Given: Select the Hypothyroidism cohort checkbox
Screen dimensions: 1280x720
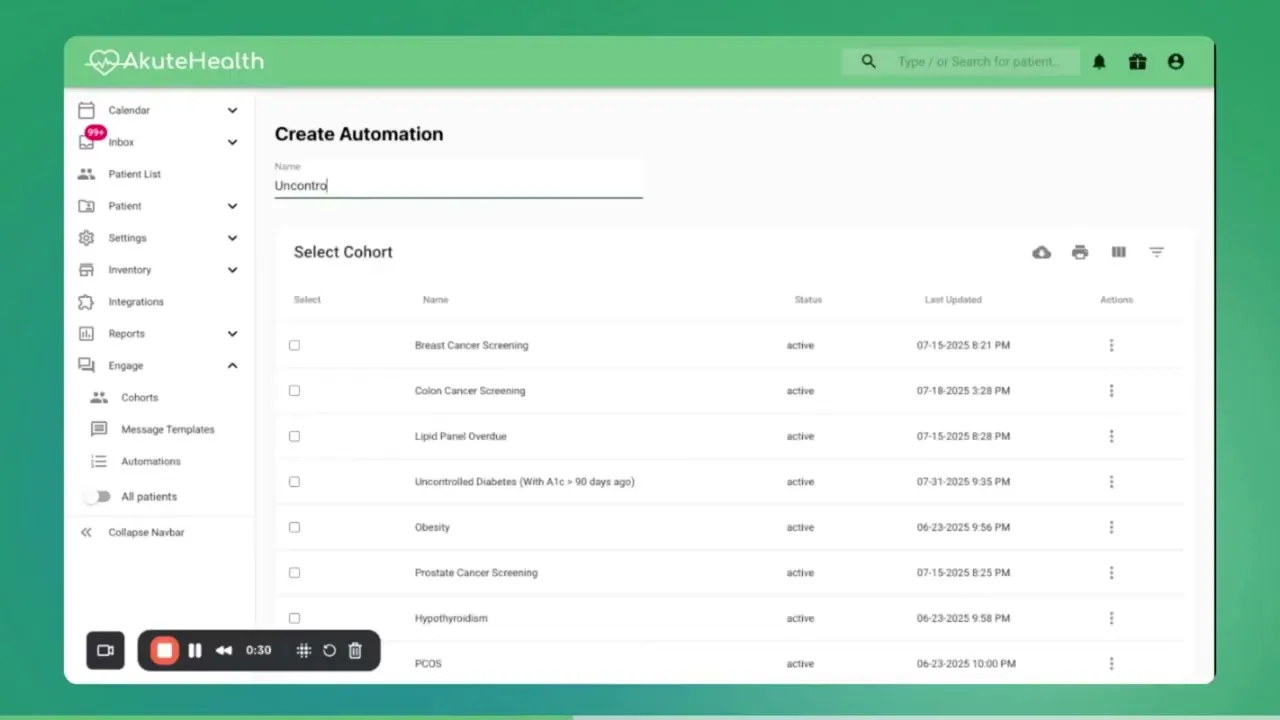Looking at the screenshot, I should tap(294, 618).
